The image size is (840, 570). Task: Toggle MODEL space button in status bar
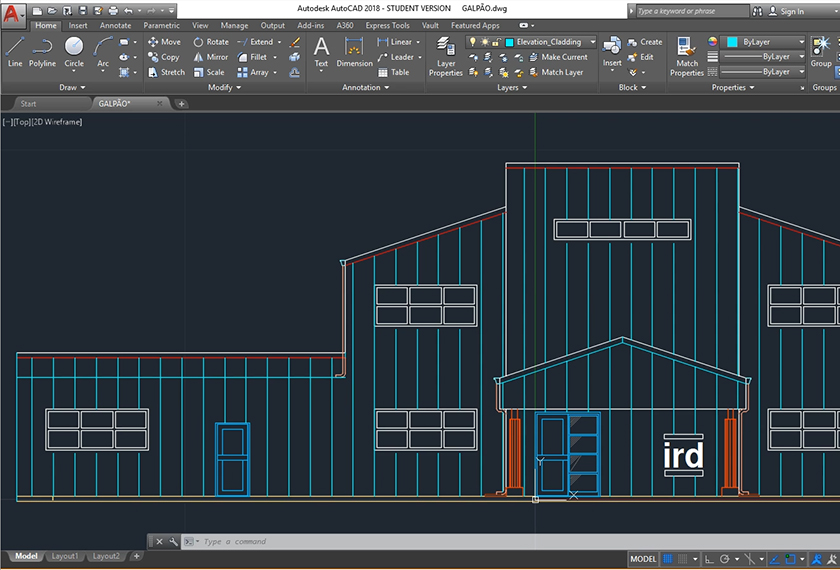tap(644, 559)
